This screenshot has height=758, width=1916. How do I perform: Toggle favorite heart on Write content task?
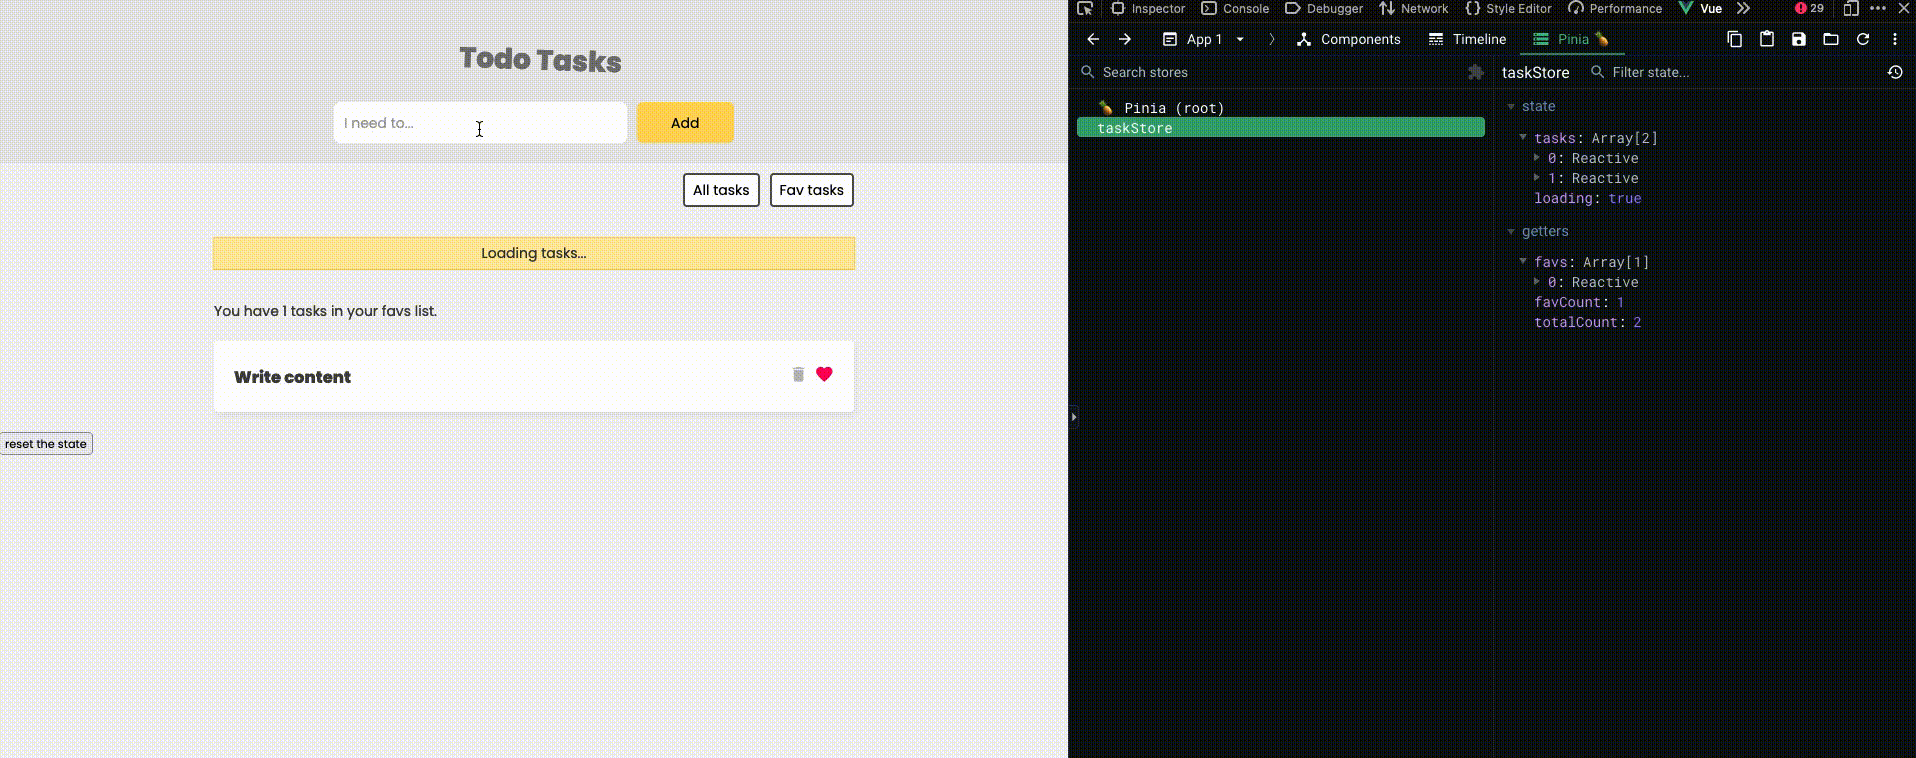(x=824, y=374)
